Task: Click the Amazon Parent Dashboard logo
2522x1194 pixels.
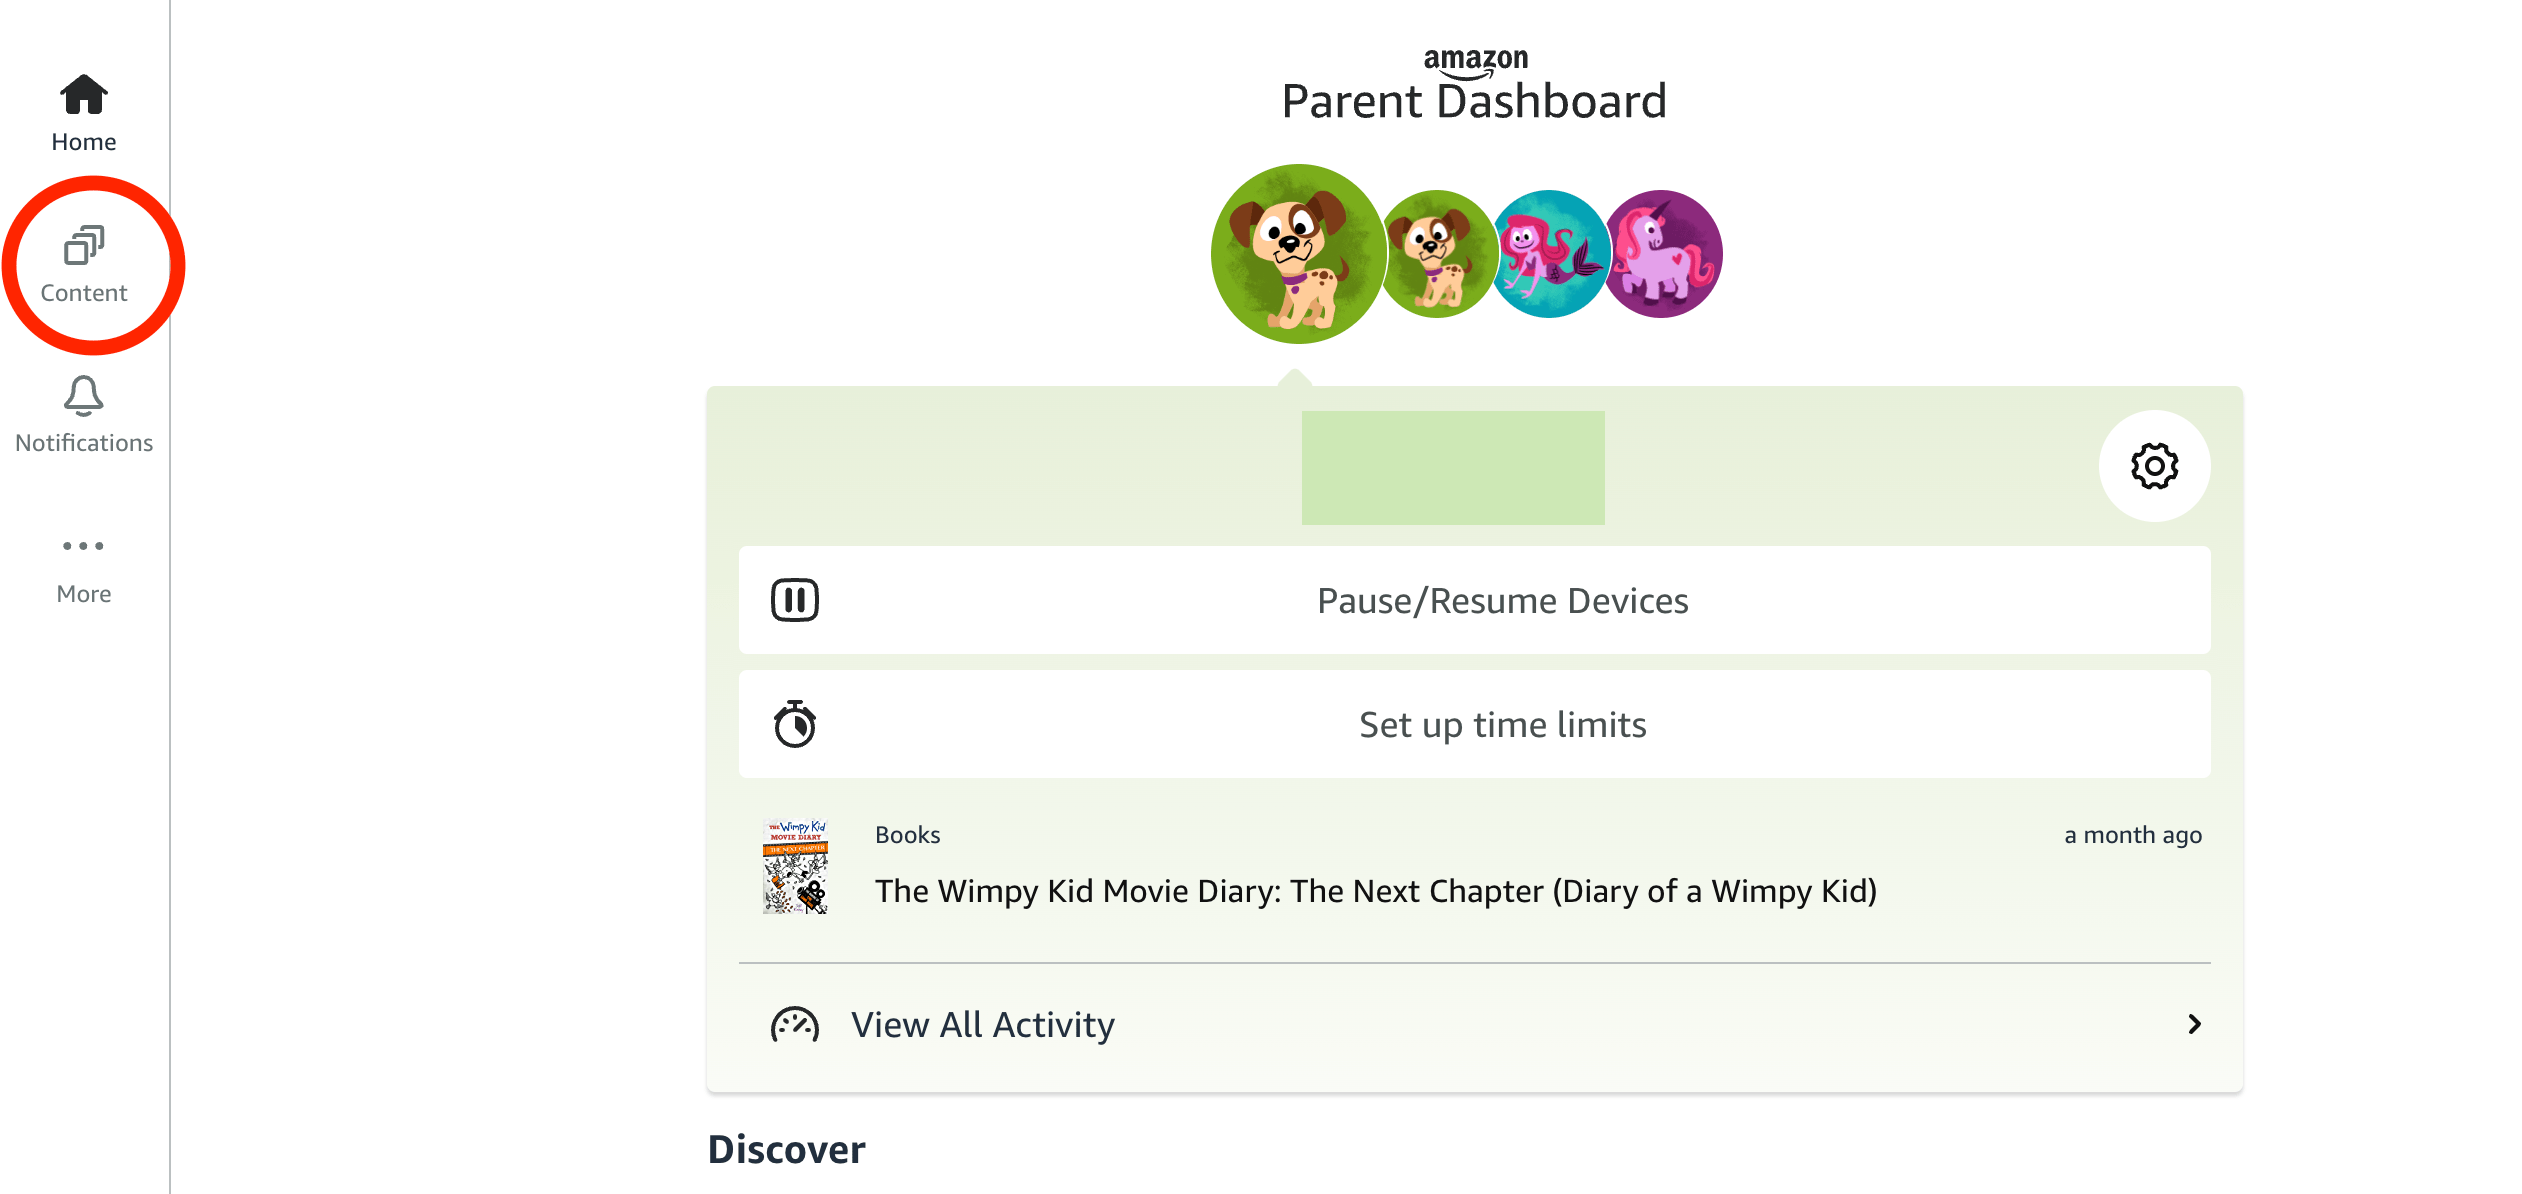Action: [1474, 87]
